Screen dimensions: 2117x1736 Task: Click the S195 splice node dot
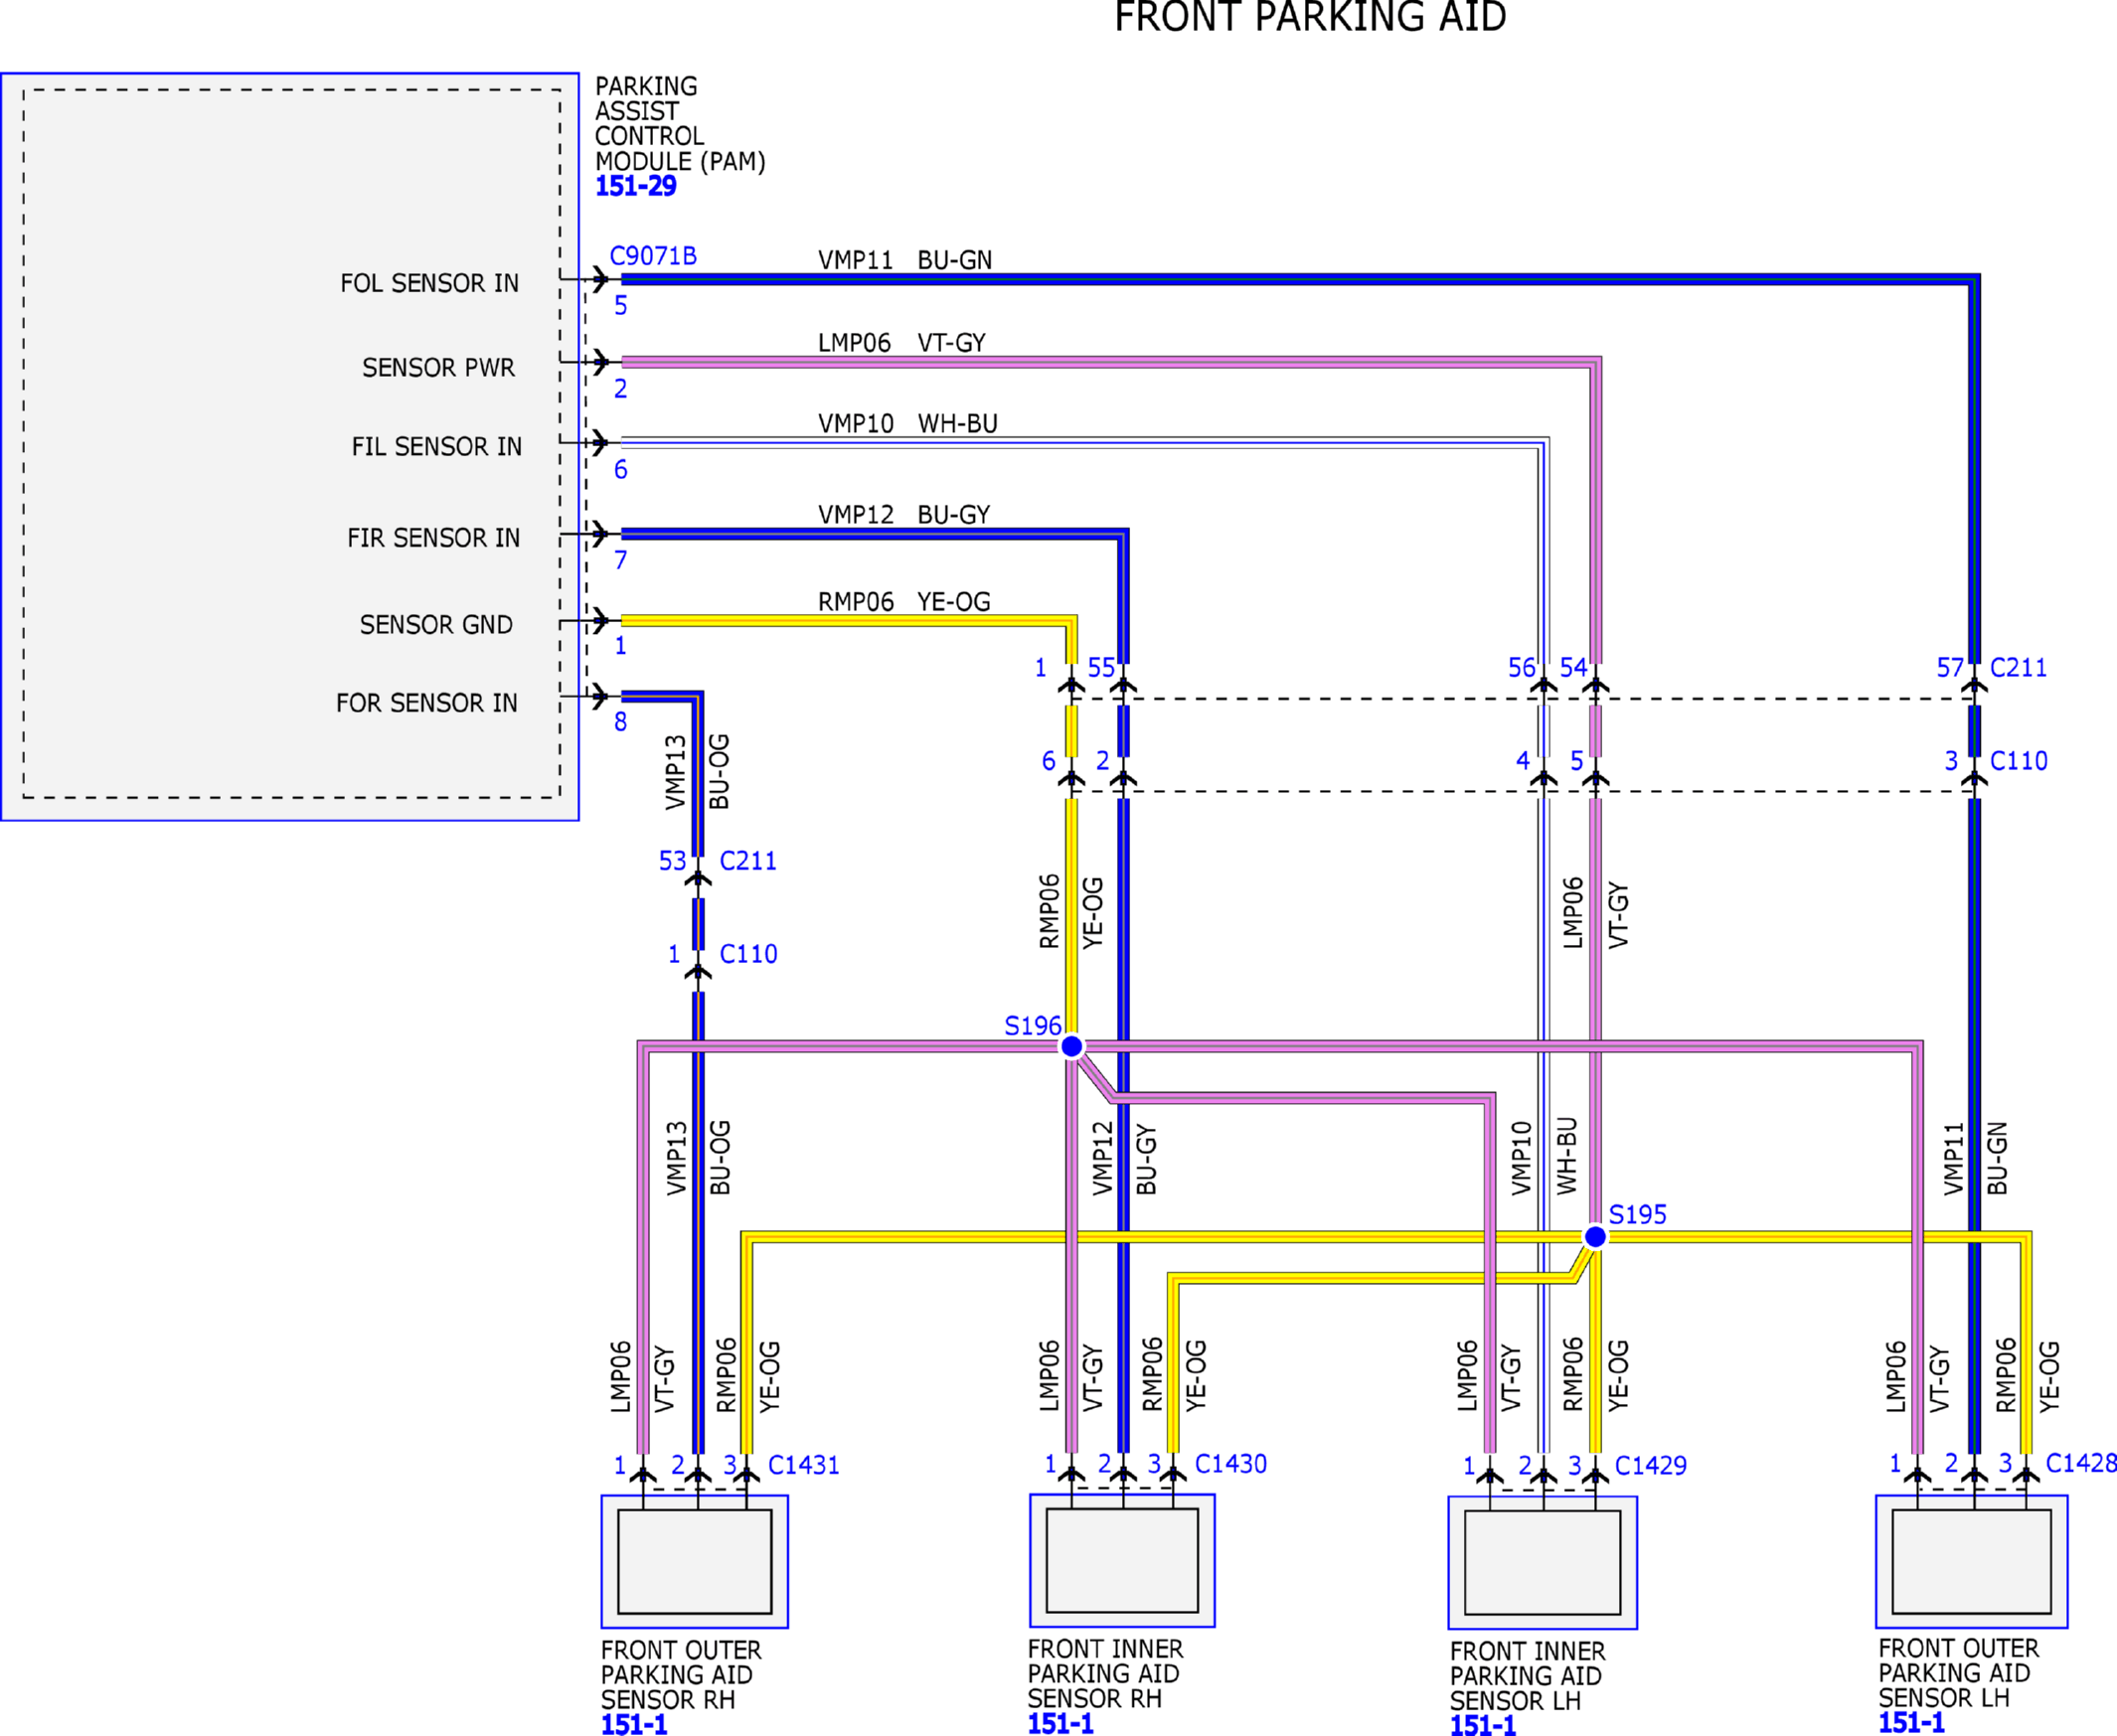click(1595, 1237)
